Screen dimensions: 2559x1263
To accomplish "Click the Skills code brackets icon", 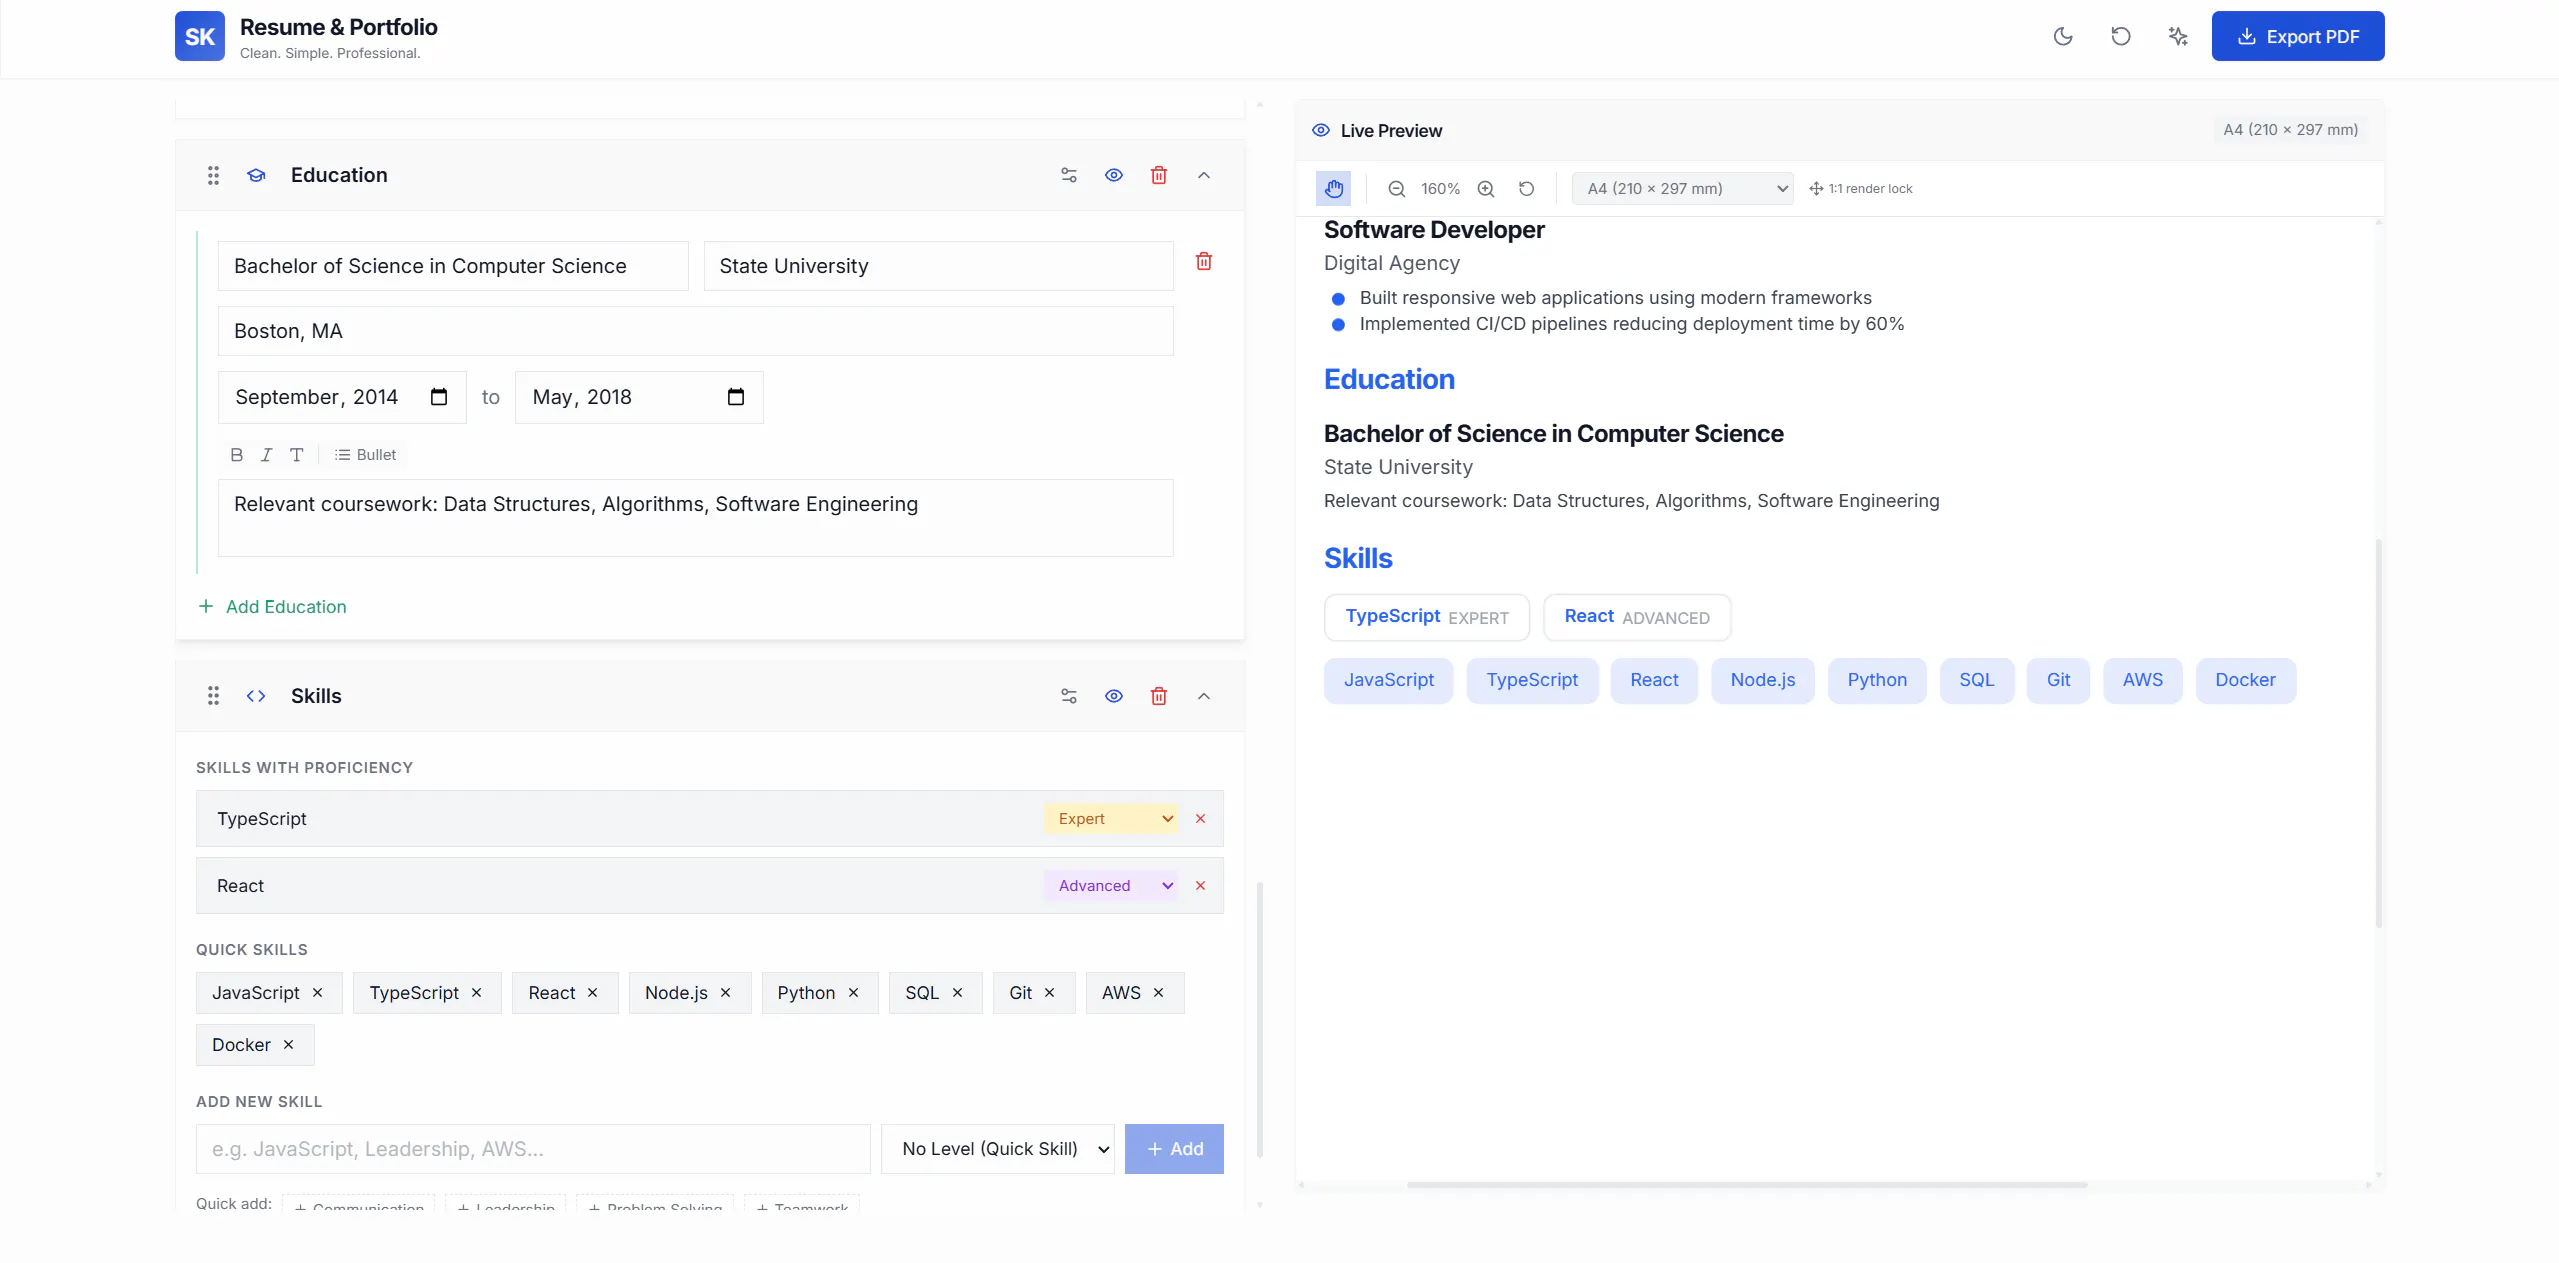I will [x=256, y=696].
